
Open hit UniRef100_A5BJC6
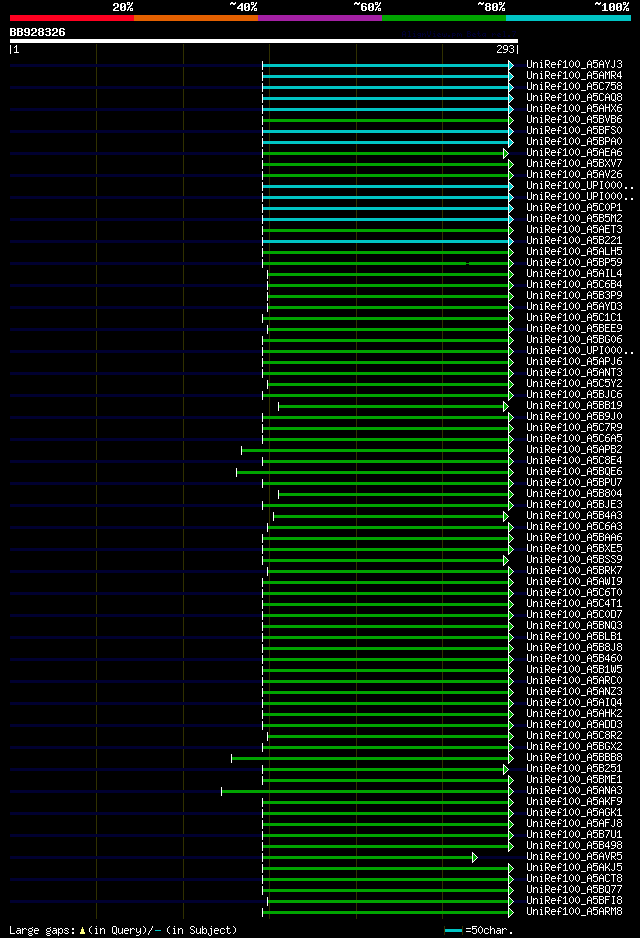[574, 394]
